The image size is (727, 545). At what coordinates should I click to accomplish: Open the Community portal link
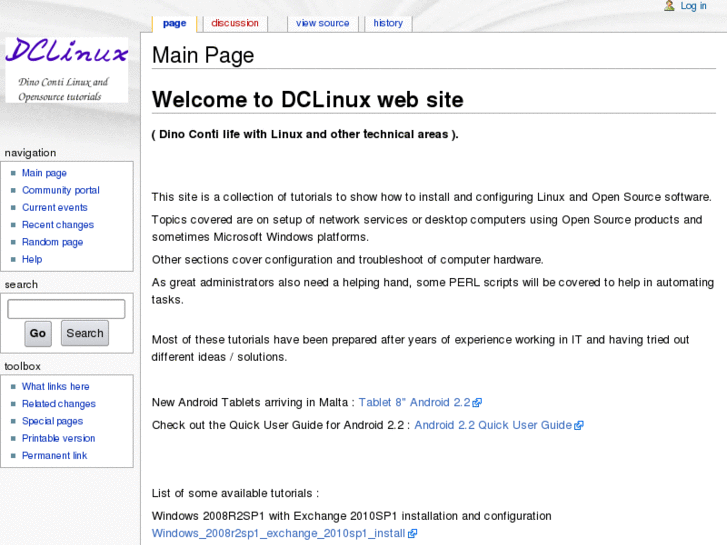[61, 190]
